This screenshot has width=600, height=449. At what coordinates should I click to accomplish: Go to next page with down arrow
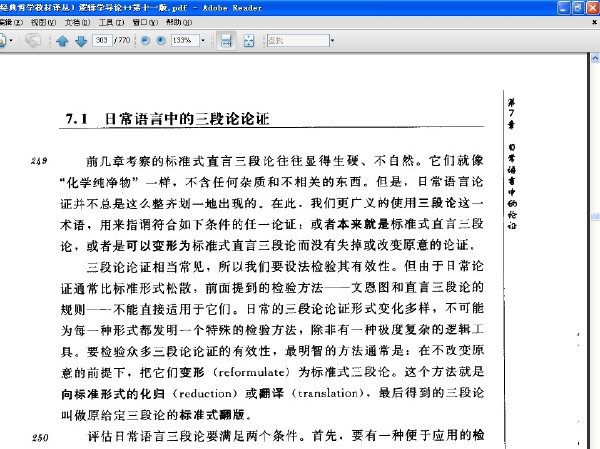(x=81, y=41)
